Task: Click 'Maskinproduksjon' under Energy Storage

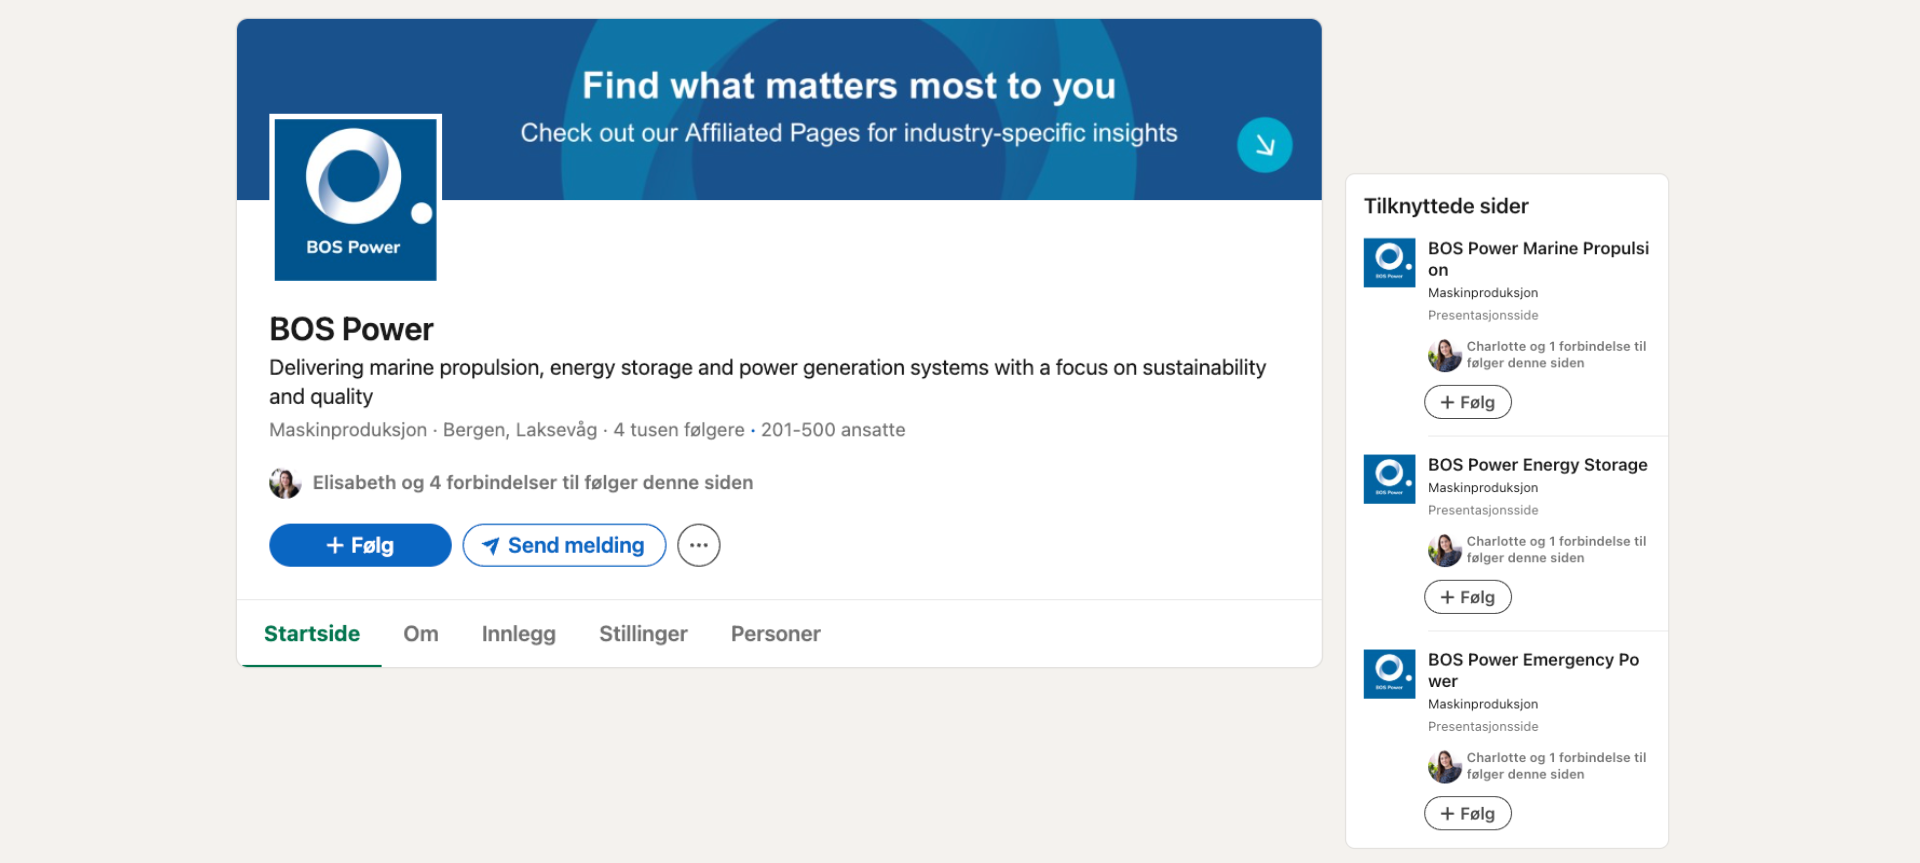Action: (x=1483, y=488)
